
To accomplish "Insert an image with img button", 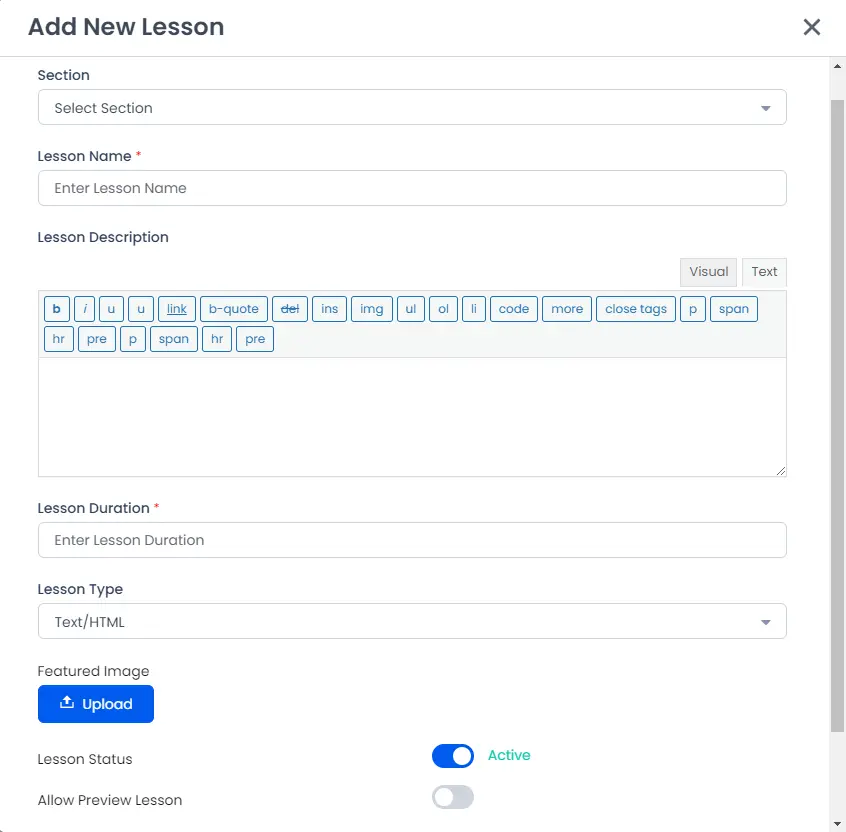I will click(x=371, y=309).
